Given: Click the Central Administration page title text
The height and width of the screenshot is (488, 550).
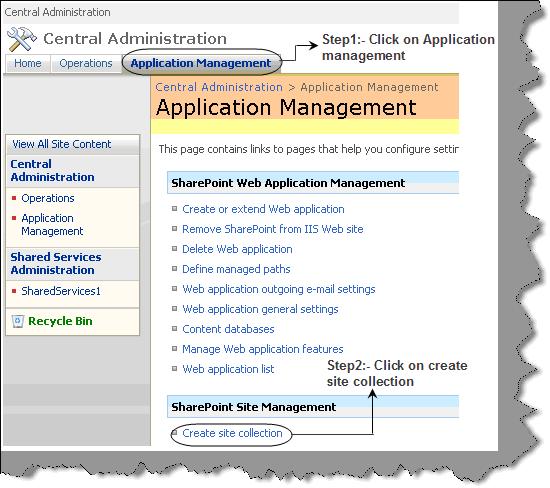Looking at the screenshot, I should [x=135, y=39].
